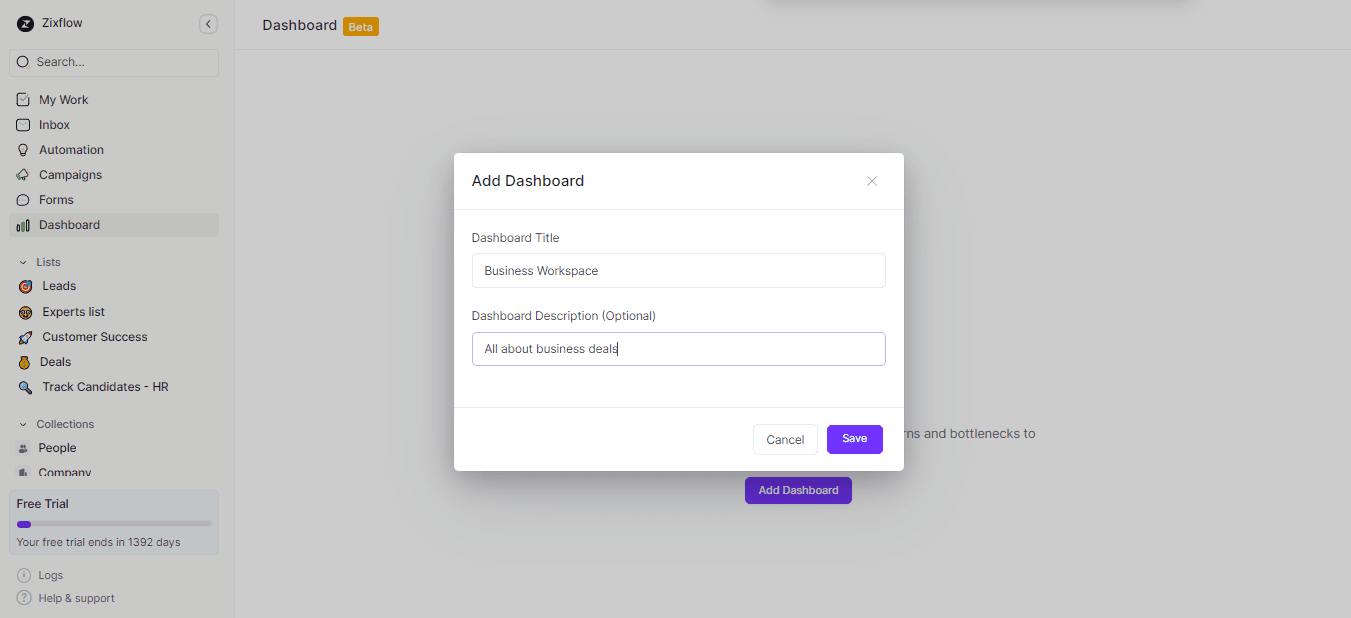The height and width of the screenshot is (618, 1351).
Task: Cancel the Add Dashboard dialog
Action: (x=785, y=439)
